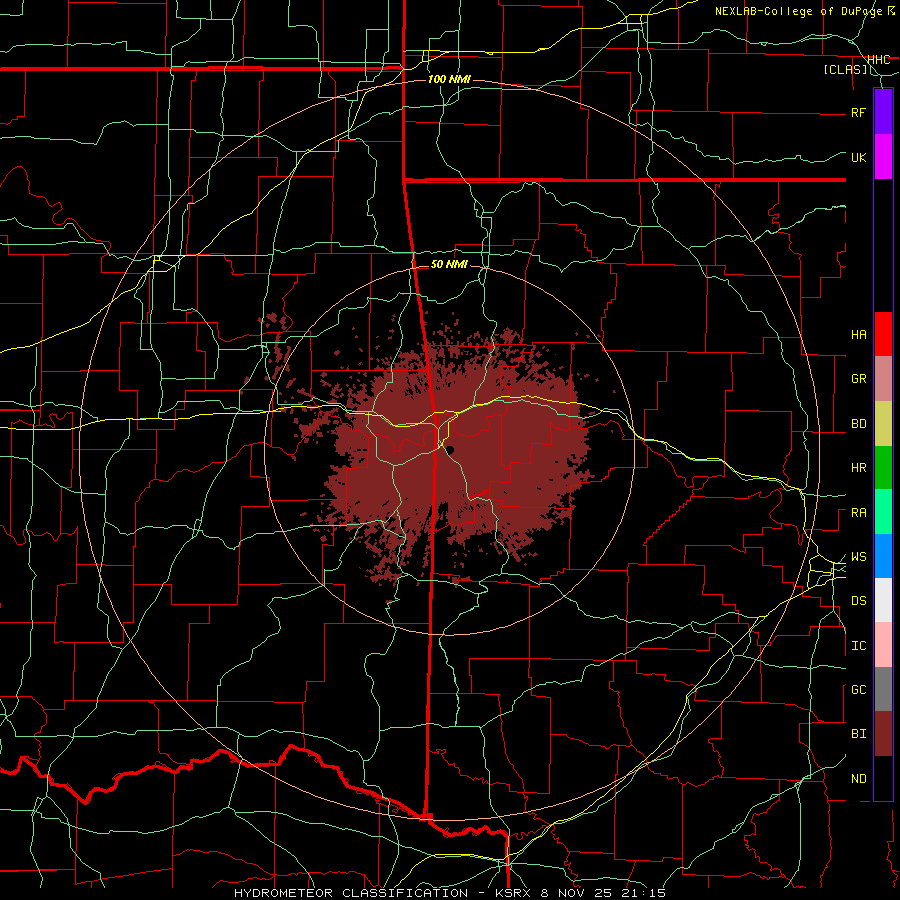
Task: Click the GC legend label
Action: coord(858,690)
